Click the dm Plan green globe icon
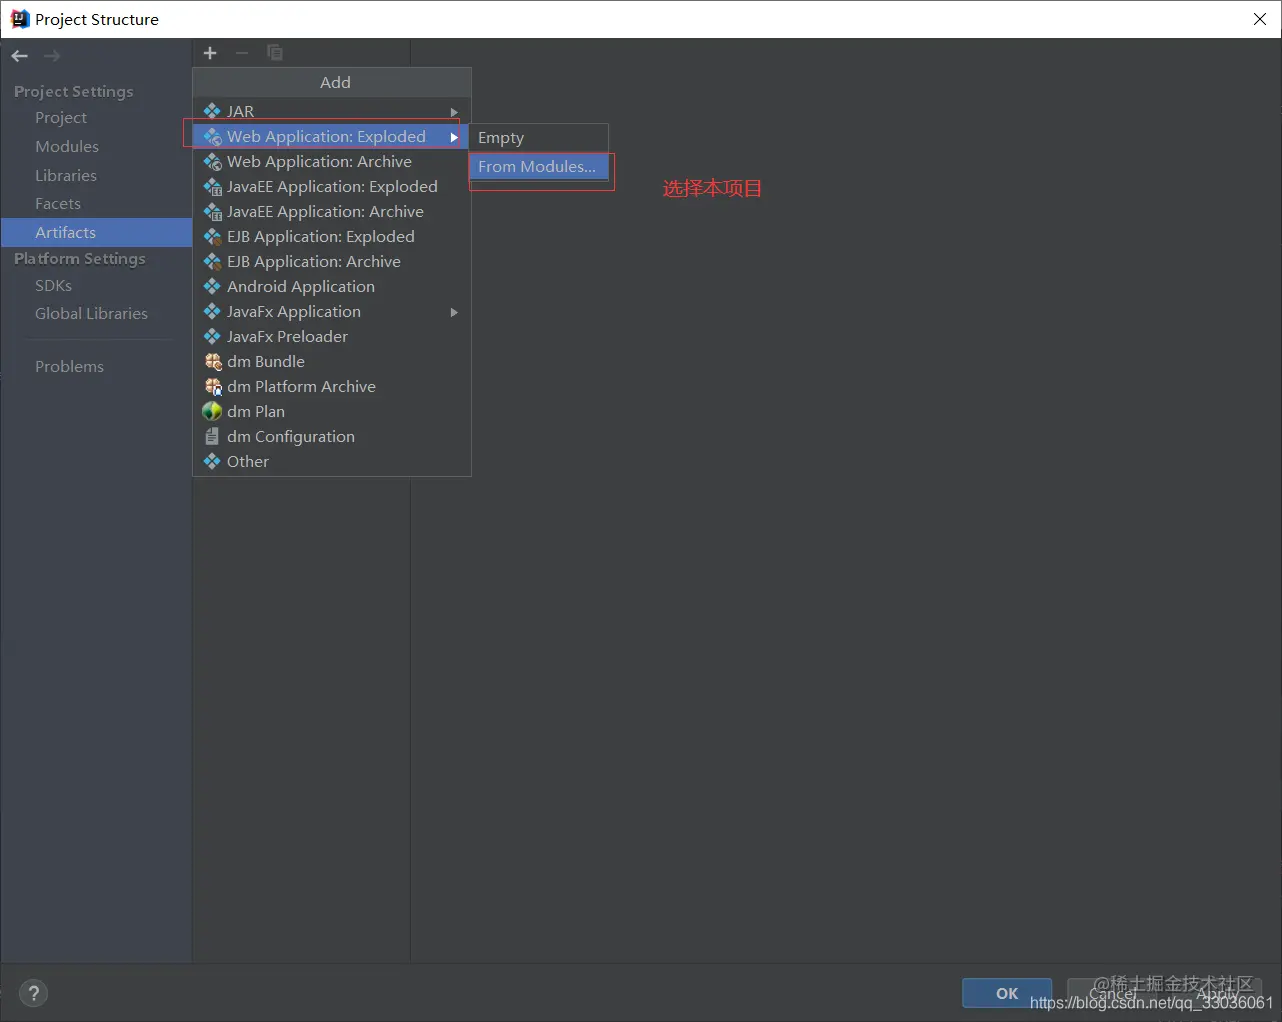Image resolution: width=1282 pixels, height=1022 pixels. (x=212, y=411)
